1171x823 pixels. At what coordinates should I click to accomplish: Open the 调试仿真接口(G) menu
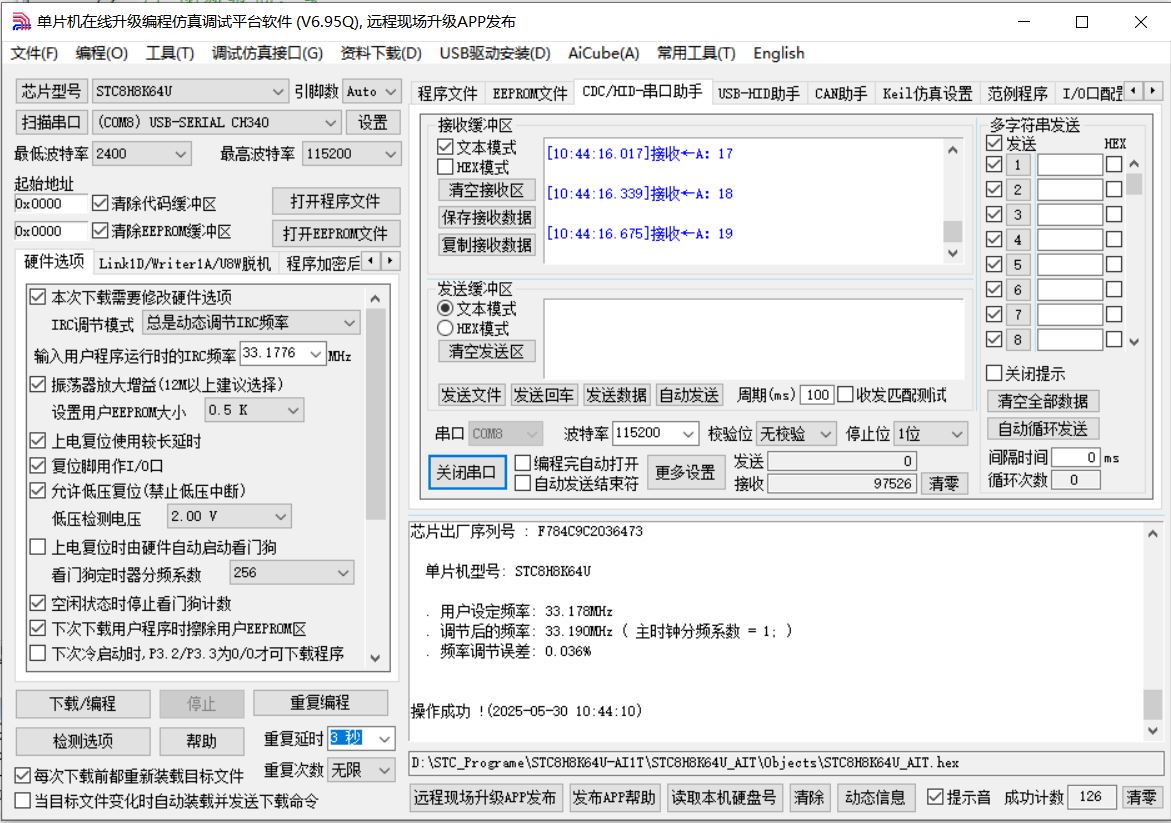point(267,53)
